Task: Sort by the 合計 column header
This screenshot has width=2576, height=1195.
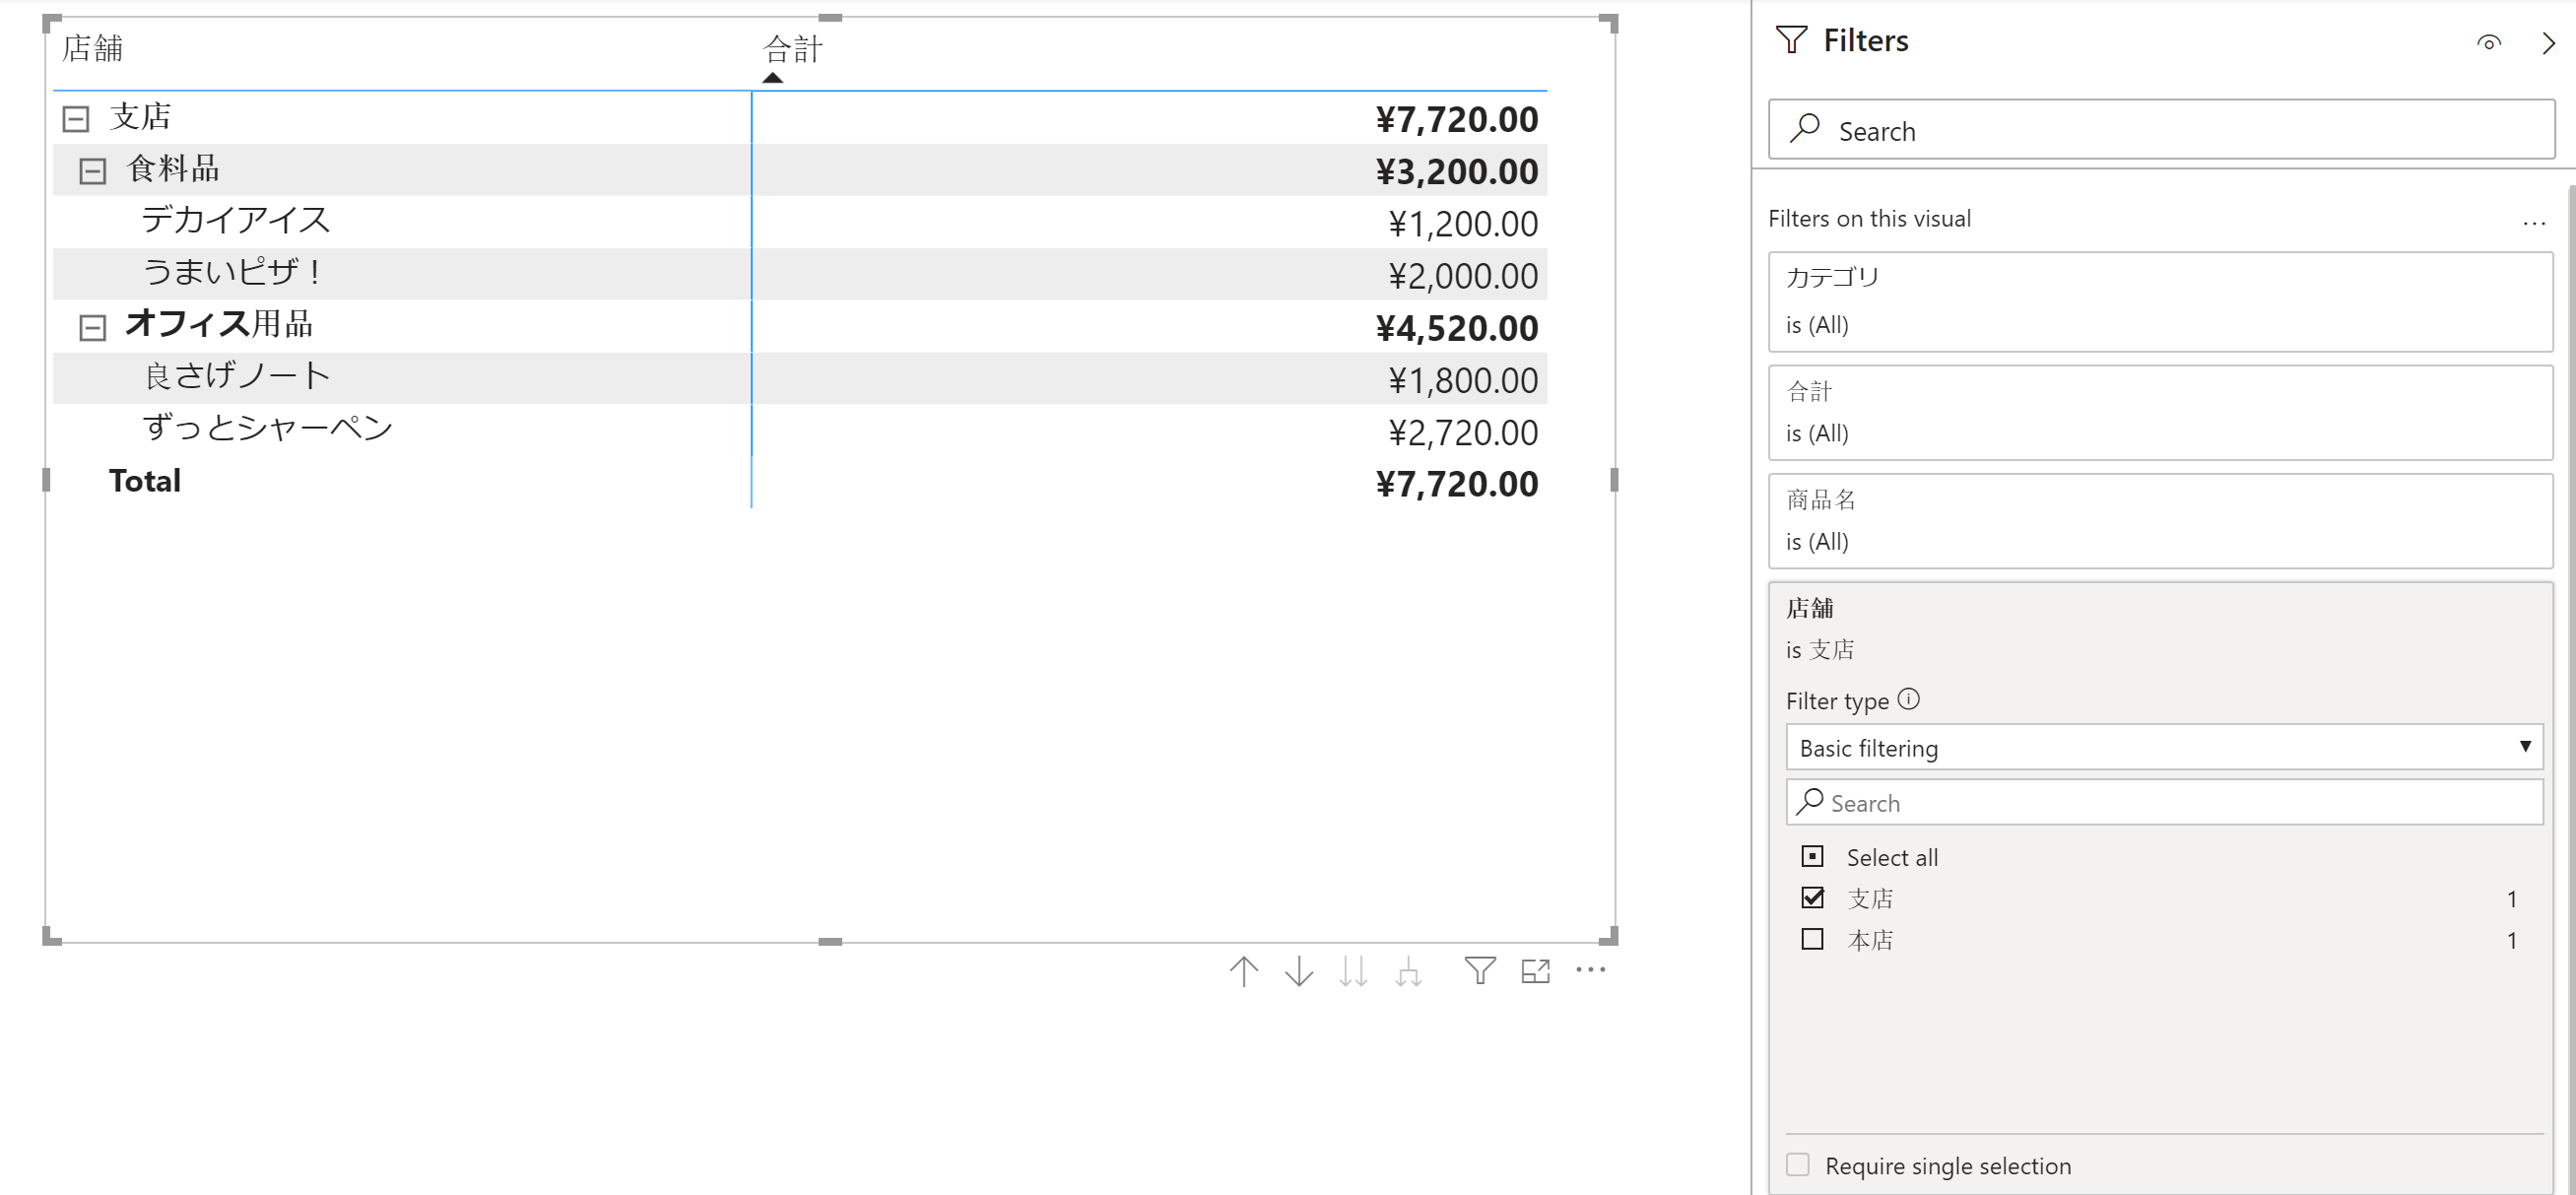Action: coord(792,48)
